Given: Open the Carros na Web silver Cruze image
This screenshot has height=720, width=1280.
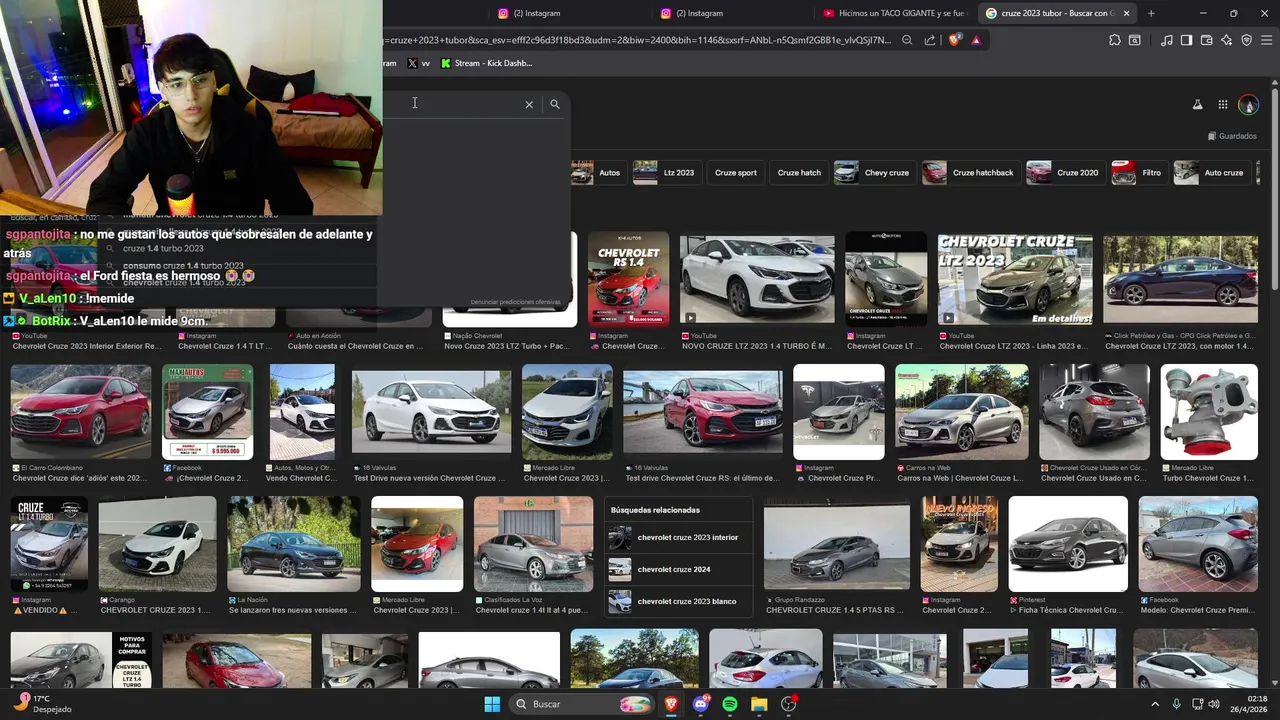Looking at the screenshot, I should (962, 412).
